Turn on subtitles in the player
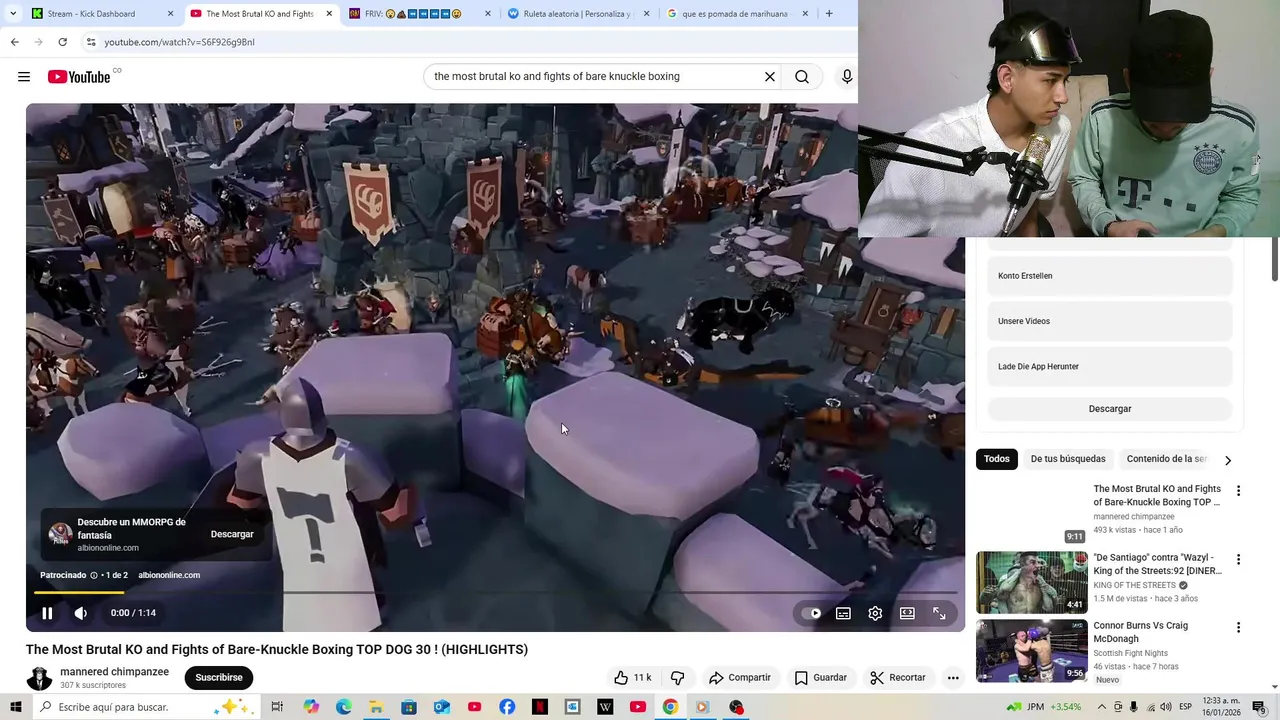This screenshot has height=720, width=1280. [843, 613]
